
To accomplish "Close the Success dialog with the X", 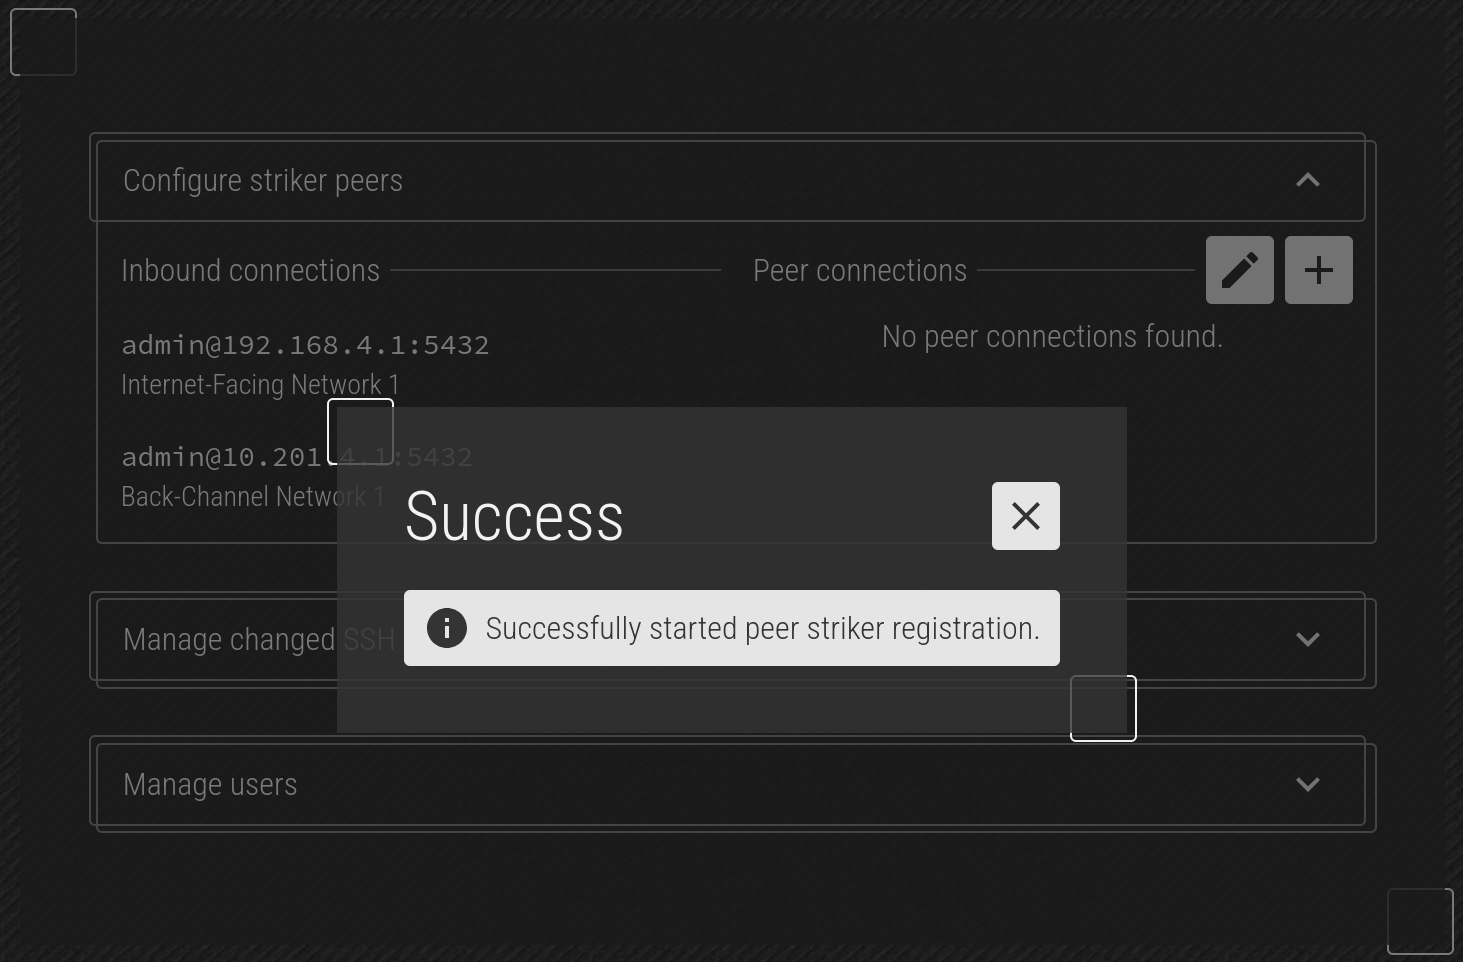I will 1026,516.
